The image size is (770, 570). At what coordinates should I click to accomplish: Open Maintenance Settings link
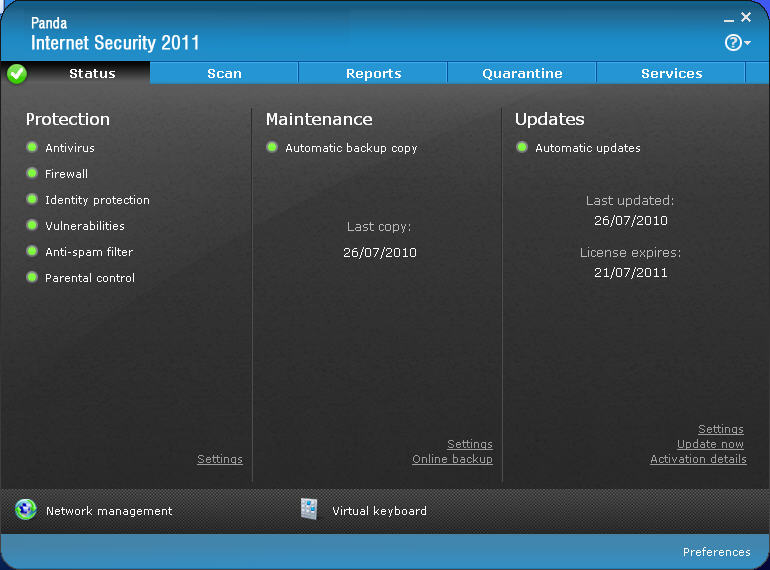469,444
